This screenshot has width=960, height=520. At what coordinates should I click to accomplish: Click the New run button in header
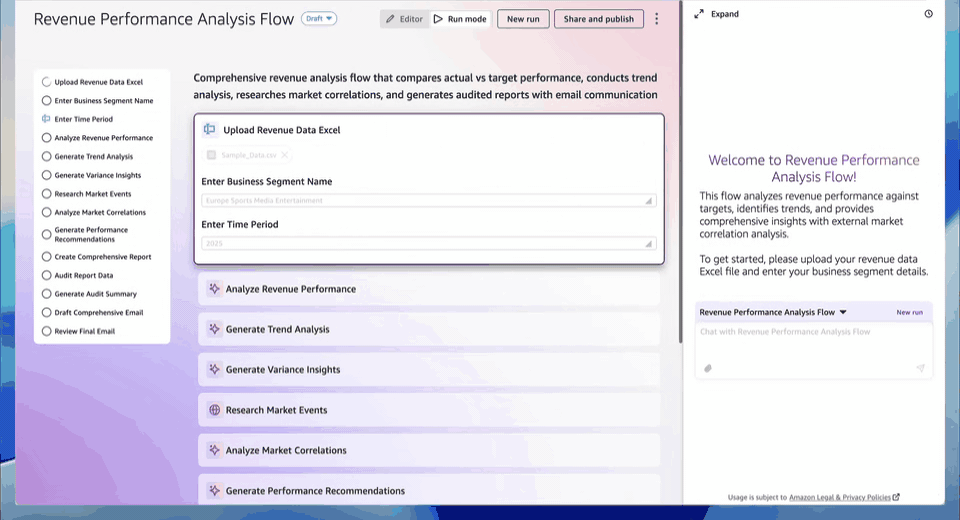click(523, 19)
